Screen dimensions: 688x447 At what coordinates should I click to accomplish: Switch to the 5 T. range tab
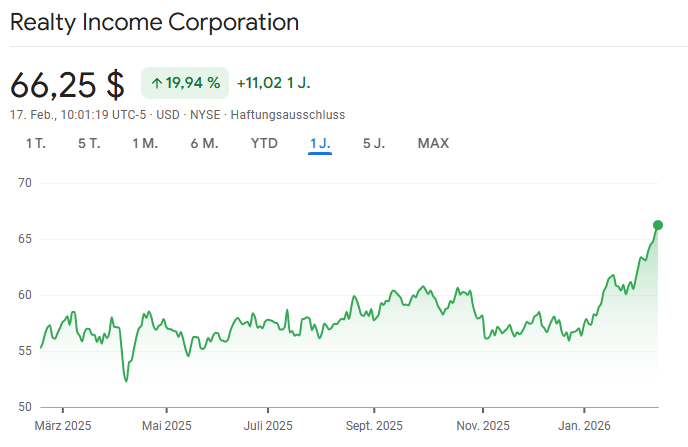89,143
